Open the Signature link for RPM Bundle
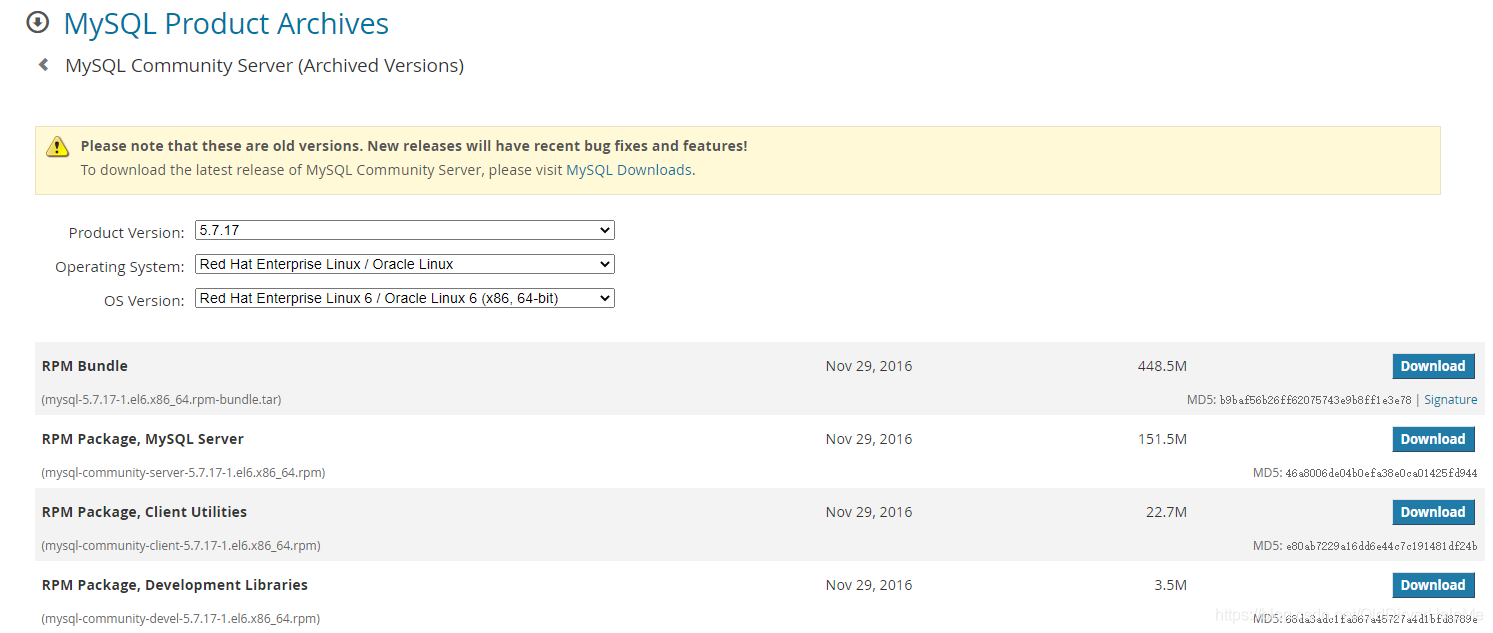The height and width of the screenshot is (633, 1493). pyautogui.click(x=1450, y=399)
